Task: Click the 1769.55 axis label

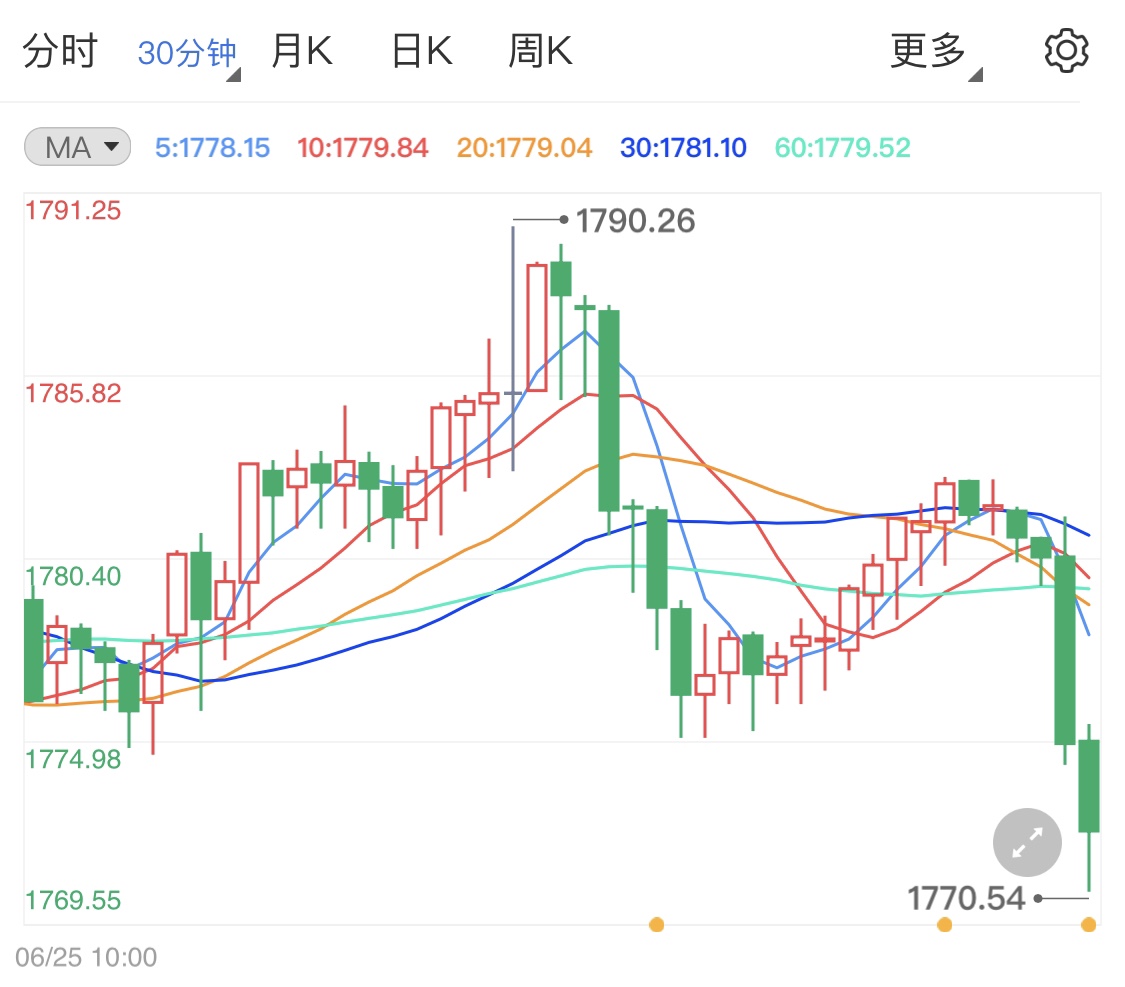Action: (x=73, y=900)
